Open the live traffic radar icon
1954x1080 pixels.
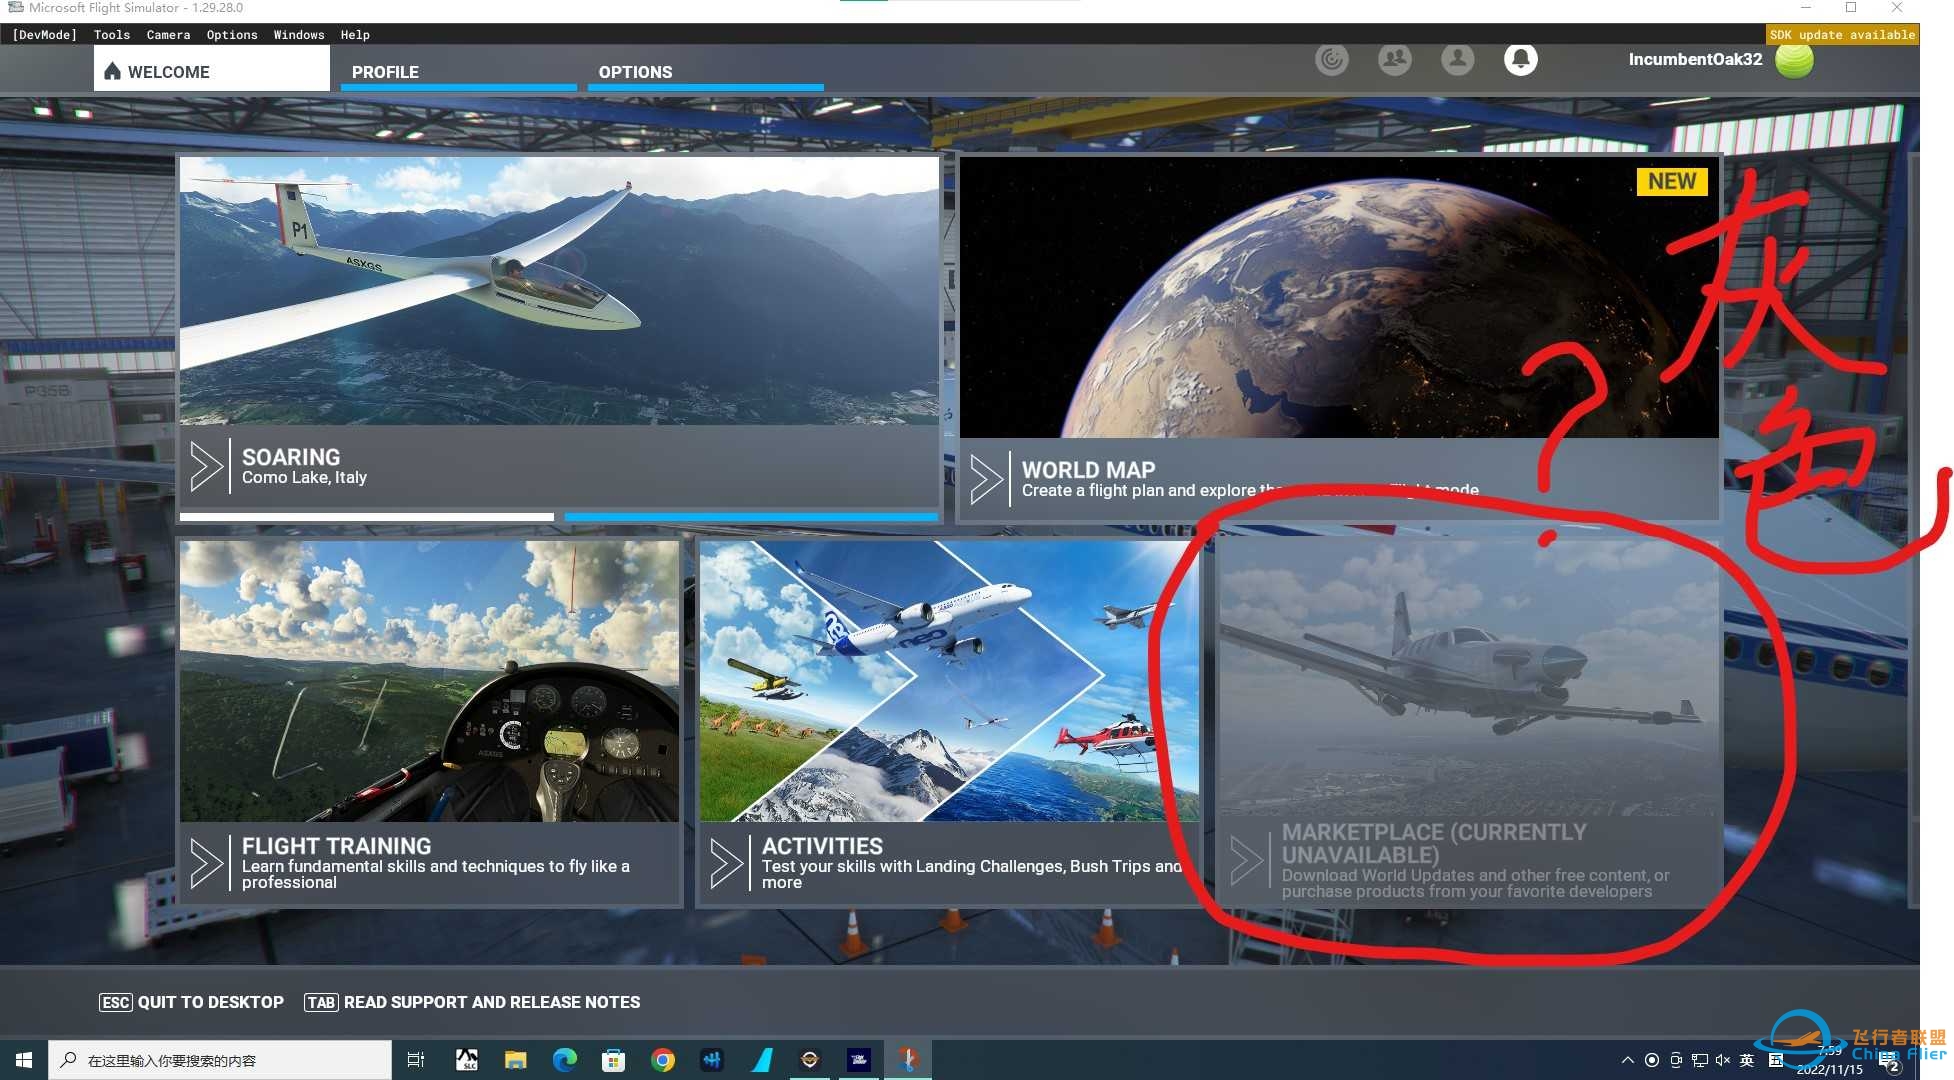[1331, 60]
